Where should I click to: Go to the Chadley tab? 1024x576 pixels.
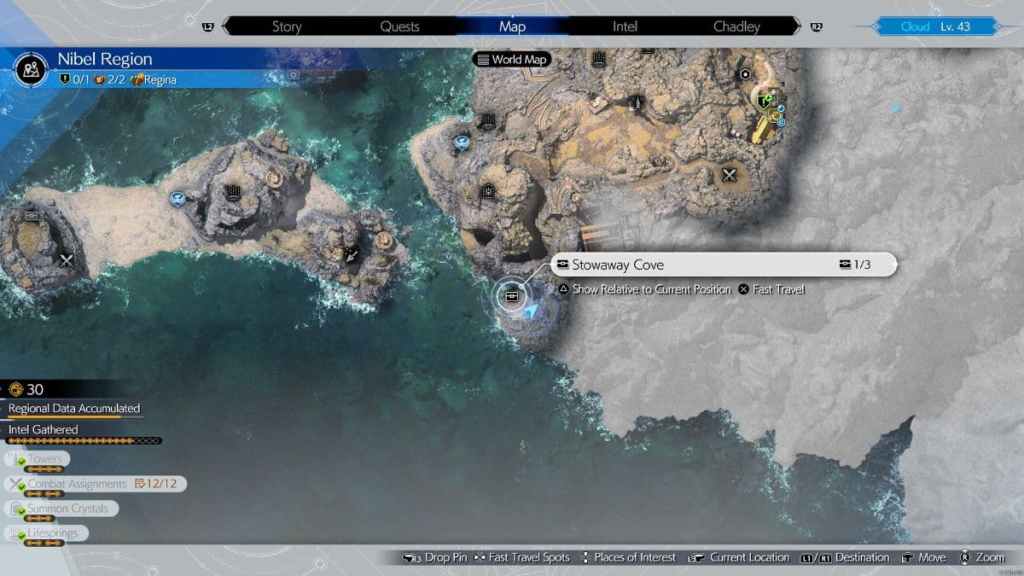click(x=736, y=27)
